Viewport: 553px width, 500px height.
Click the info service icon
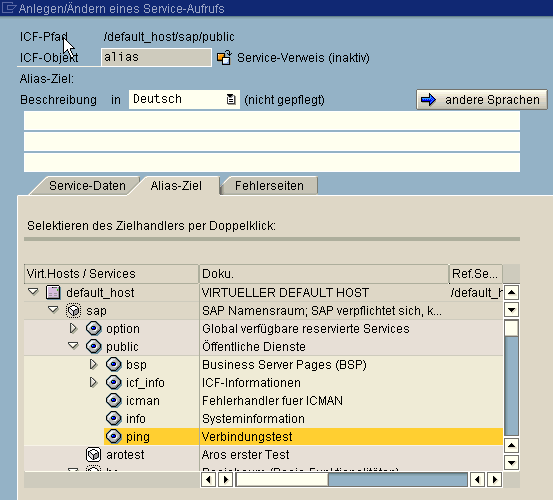[114, 418]
